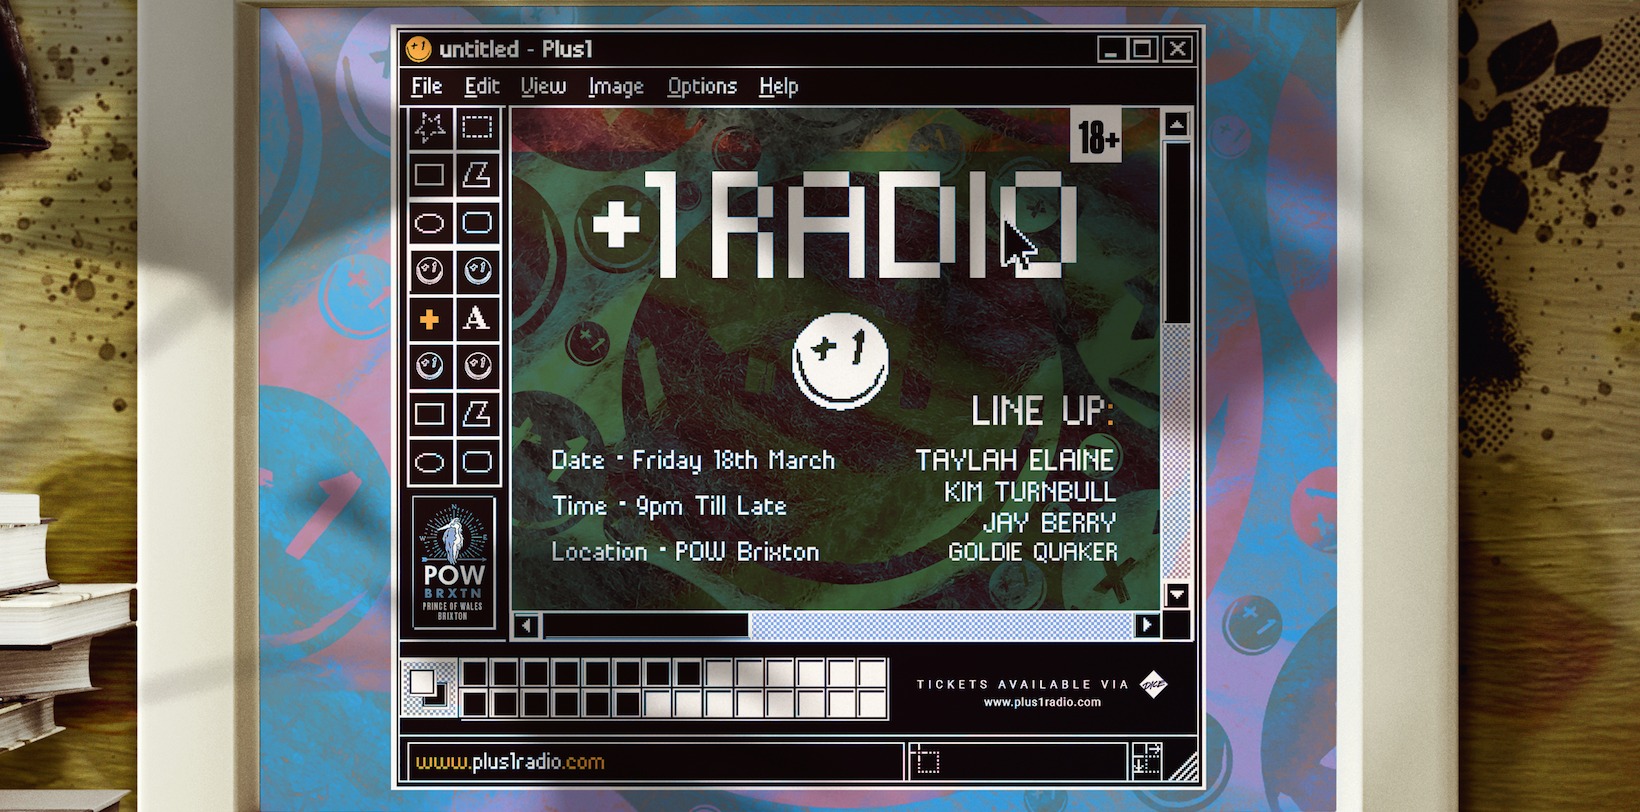Click the cursor position icon in status bar
Image resolution: width=1640 pixels, height=812 pixels.
click(927, 762)
